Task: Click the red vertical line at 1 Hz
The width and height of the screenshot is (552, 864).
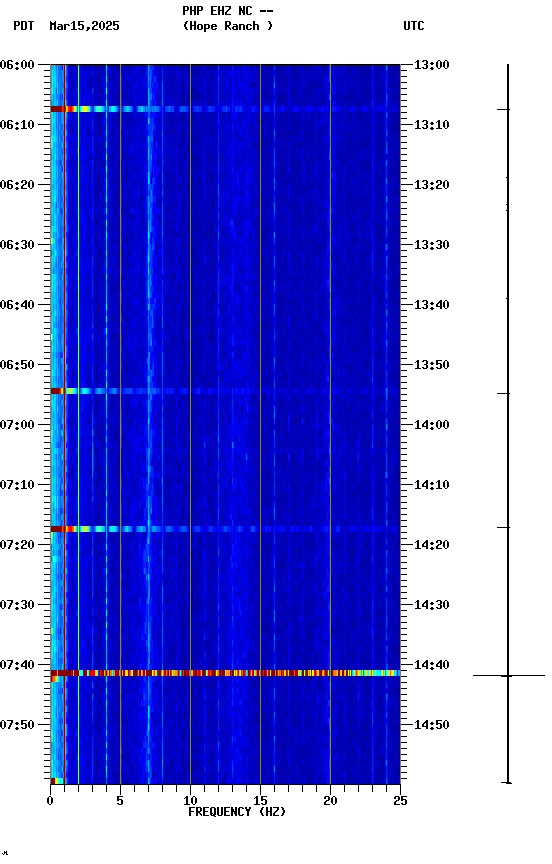Action: [x=64, y=424]
